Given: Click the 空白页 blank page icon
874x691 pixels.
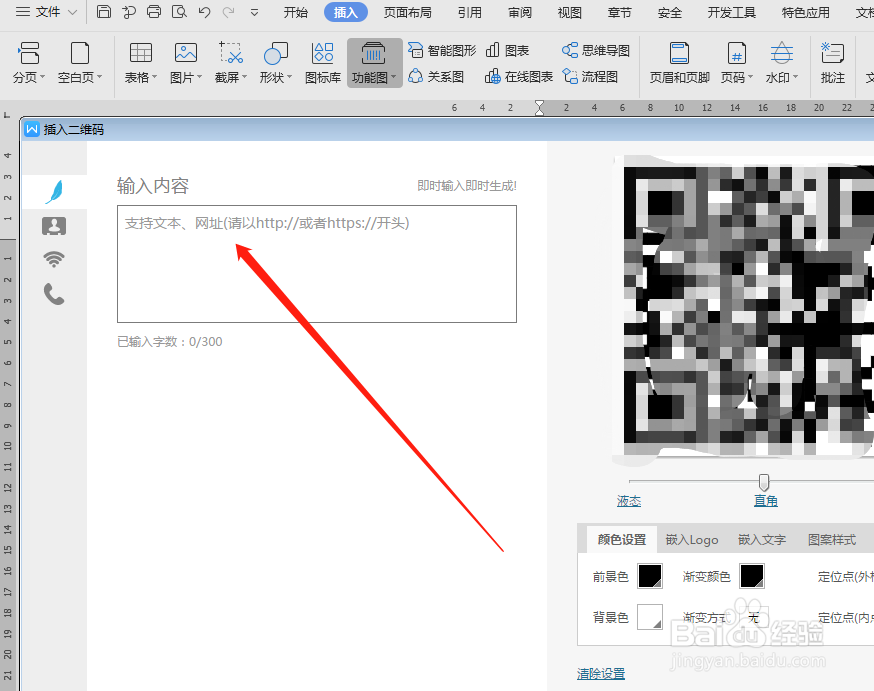Looking at the screenshot, I should pyautogui.click(x=80, y=53).
